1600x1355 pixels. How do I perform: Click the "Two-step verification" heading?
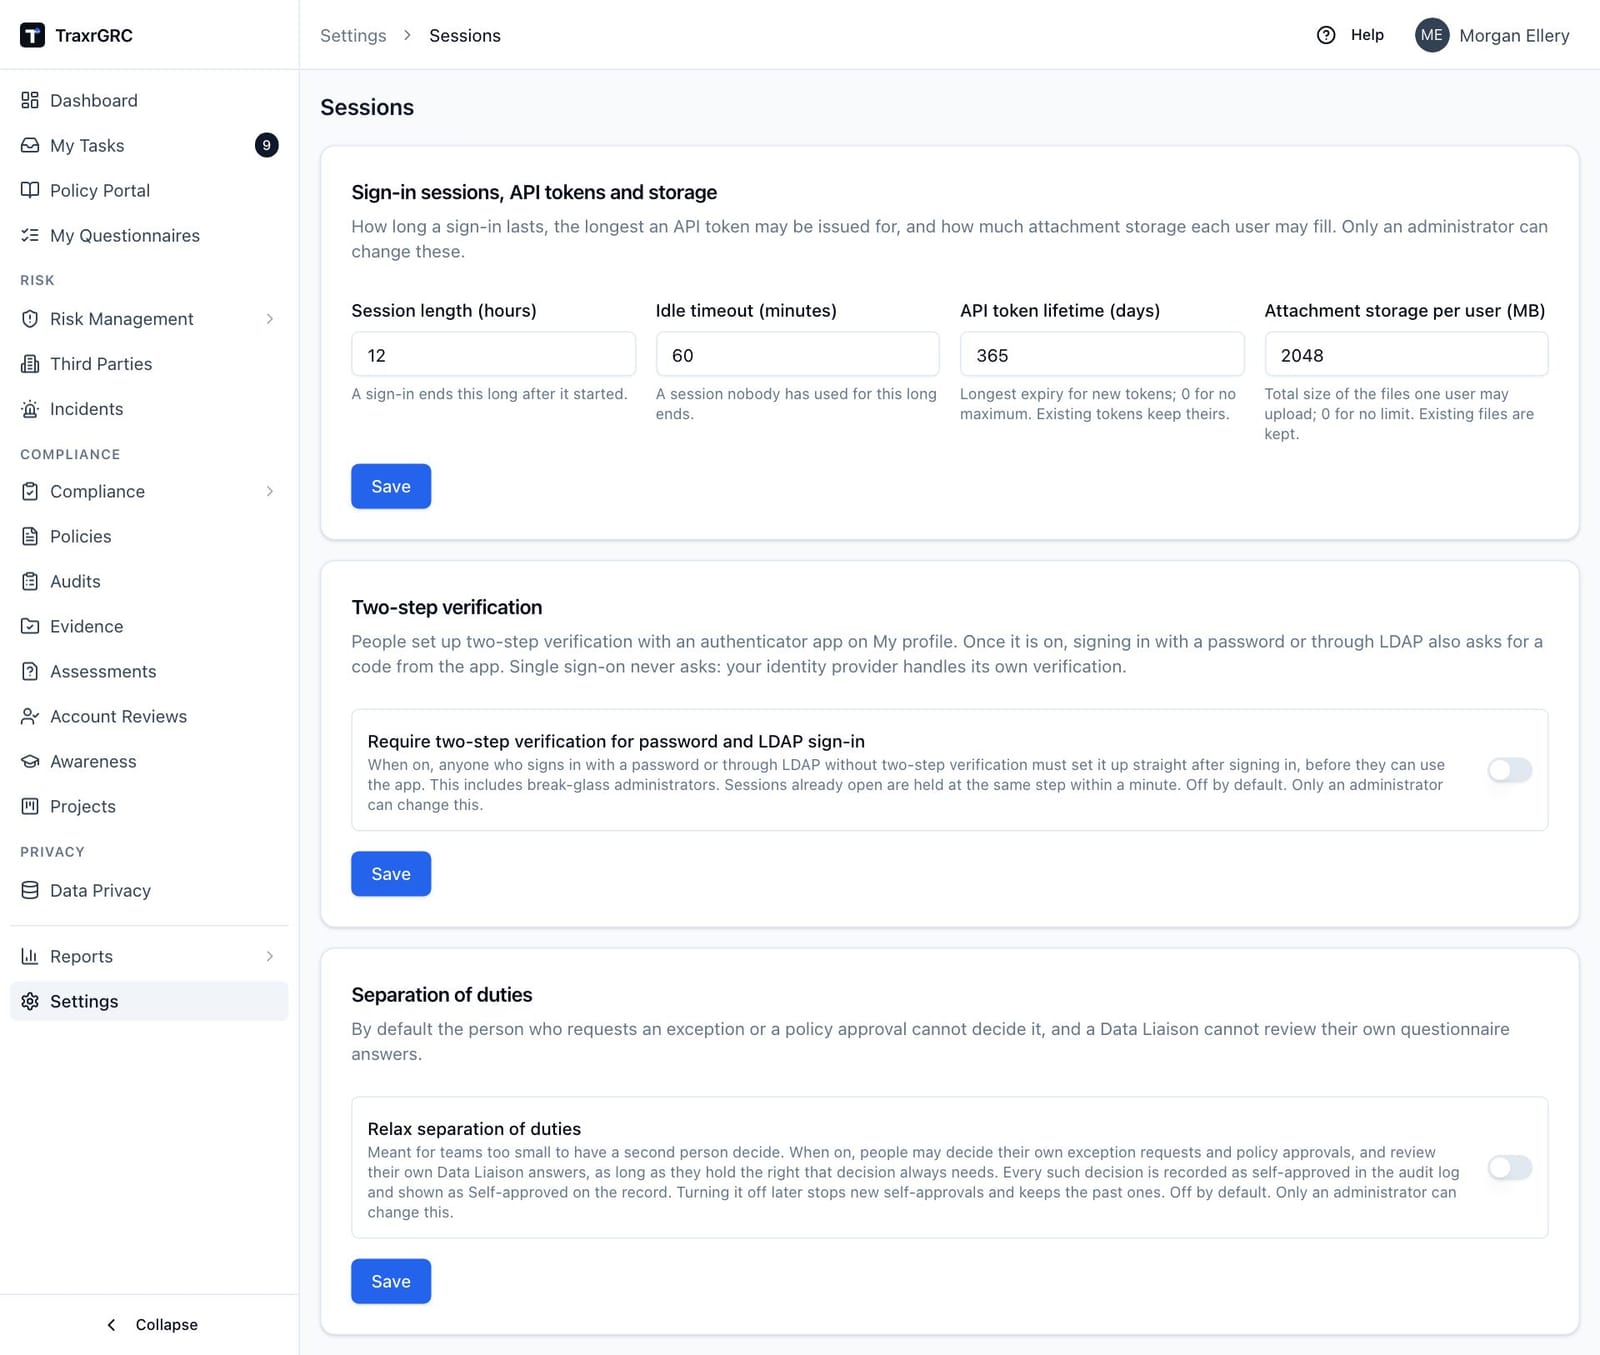click(x=447, y=607)
